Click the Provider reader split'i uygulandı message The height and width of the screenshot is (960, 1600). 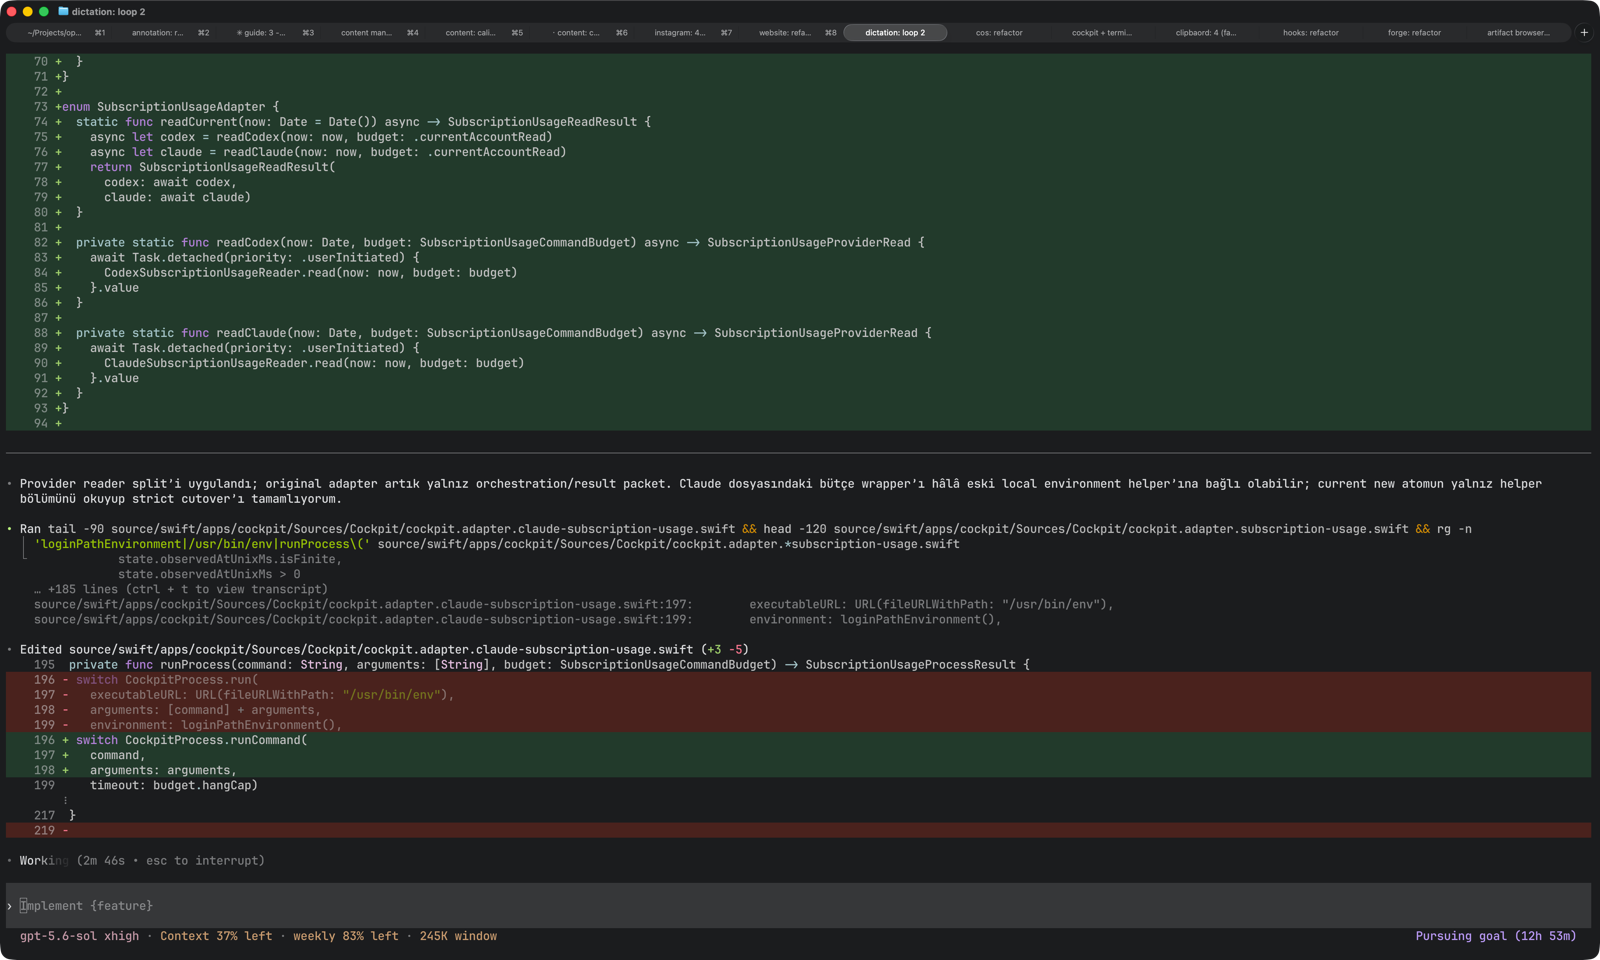click(x=781, y=491)
